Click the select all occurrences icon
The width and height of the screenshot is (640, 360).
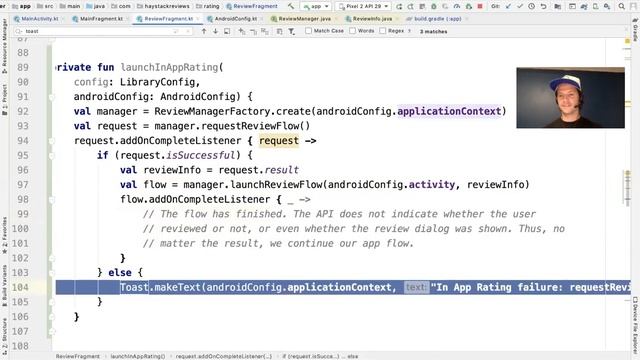pos(264,31)
